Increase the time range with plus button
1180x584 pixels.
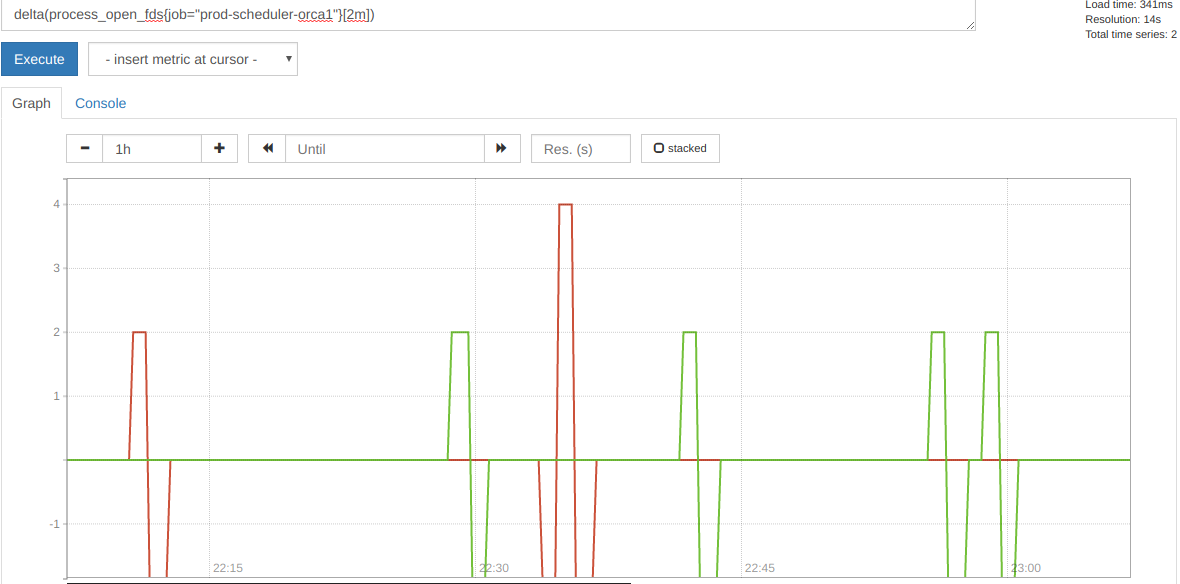click(220, 148)
